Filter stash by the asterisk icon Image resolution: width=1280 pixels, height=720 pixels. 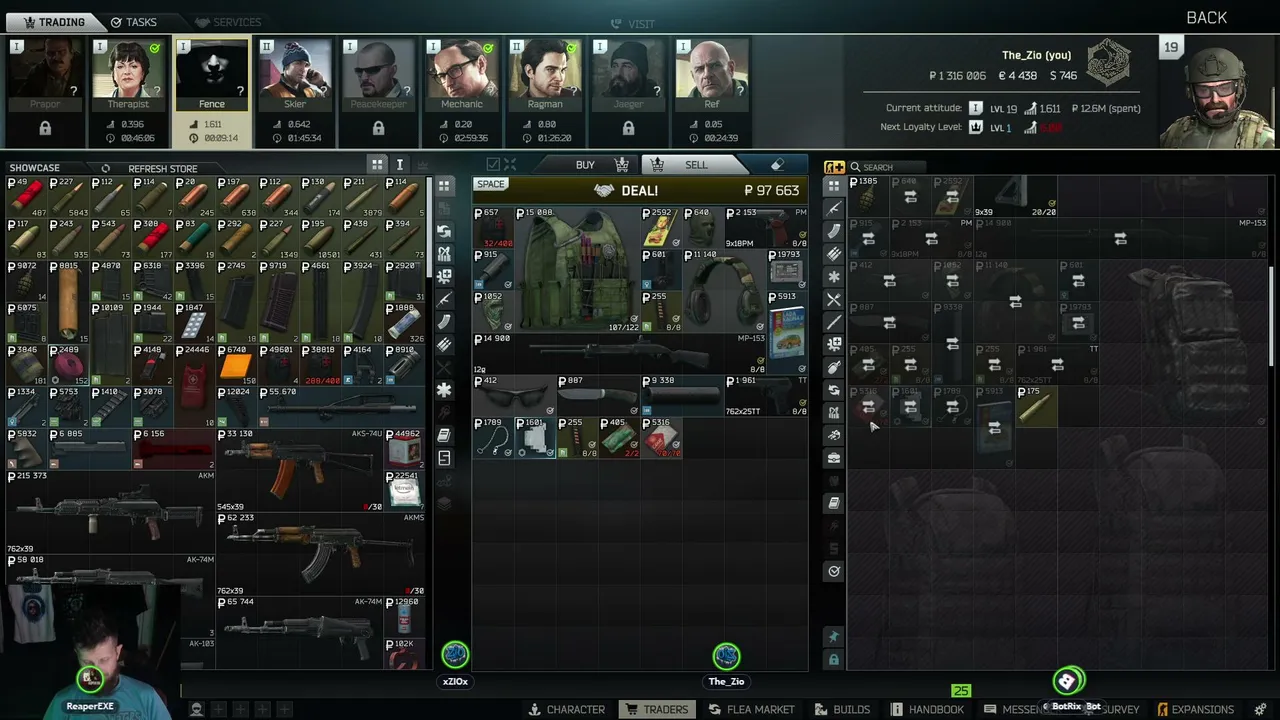[x=834, y=277]
